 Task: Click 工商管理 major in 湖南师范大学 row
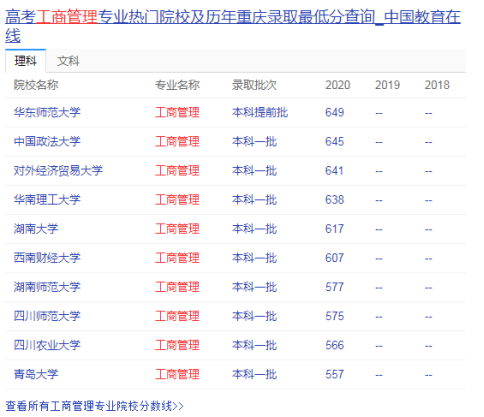(x=177, y=287)
